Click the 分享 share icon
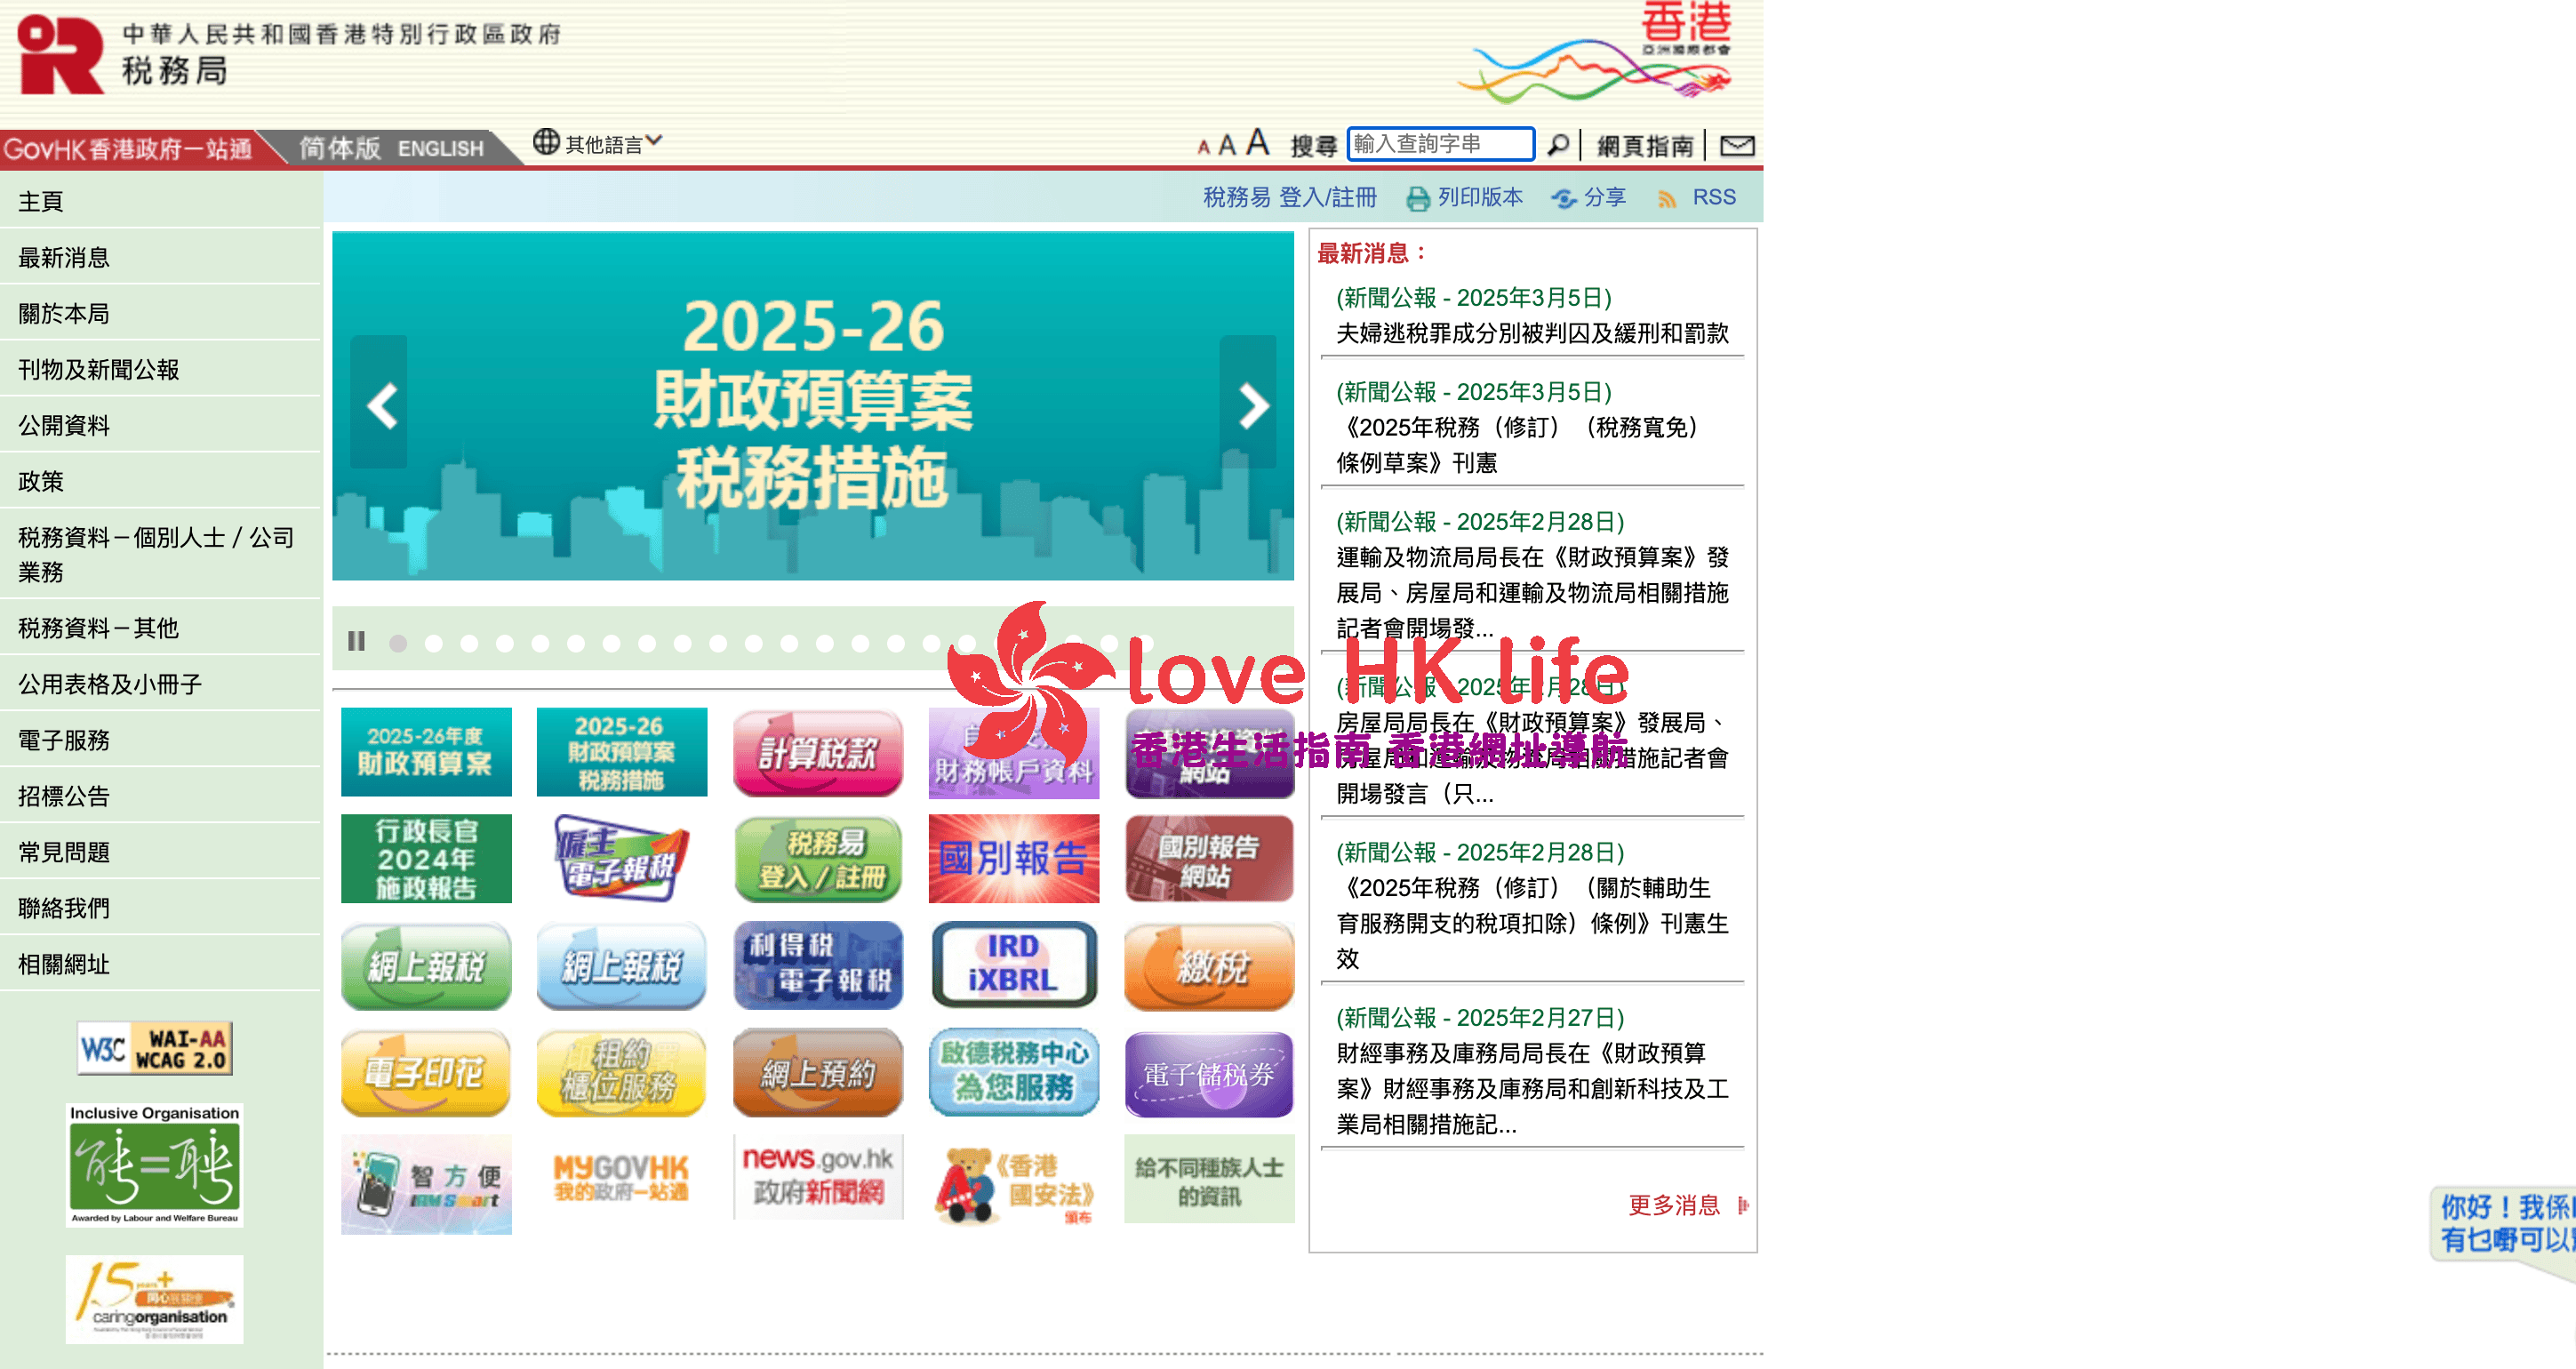 [1565, 197]
